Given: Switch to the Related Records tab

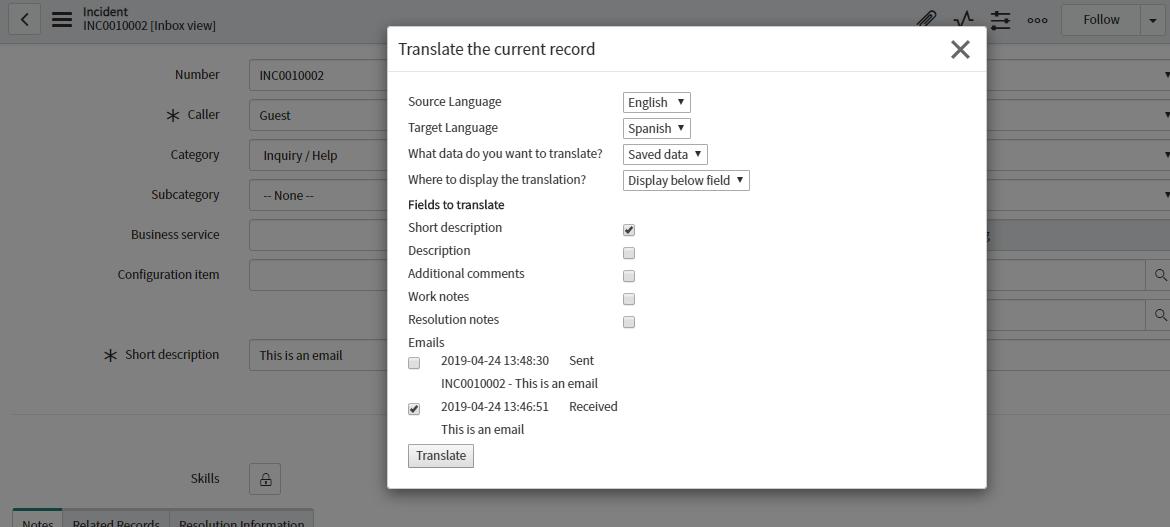Looking at the screenshot, I should 116,520.
